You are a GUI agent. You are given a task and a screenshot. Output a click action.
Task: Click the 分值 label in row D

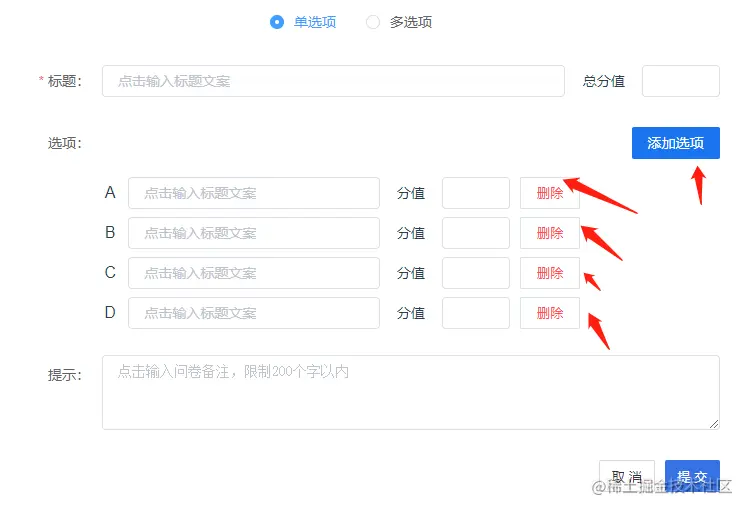(411, 313)
